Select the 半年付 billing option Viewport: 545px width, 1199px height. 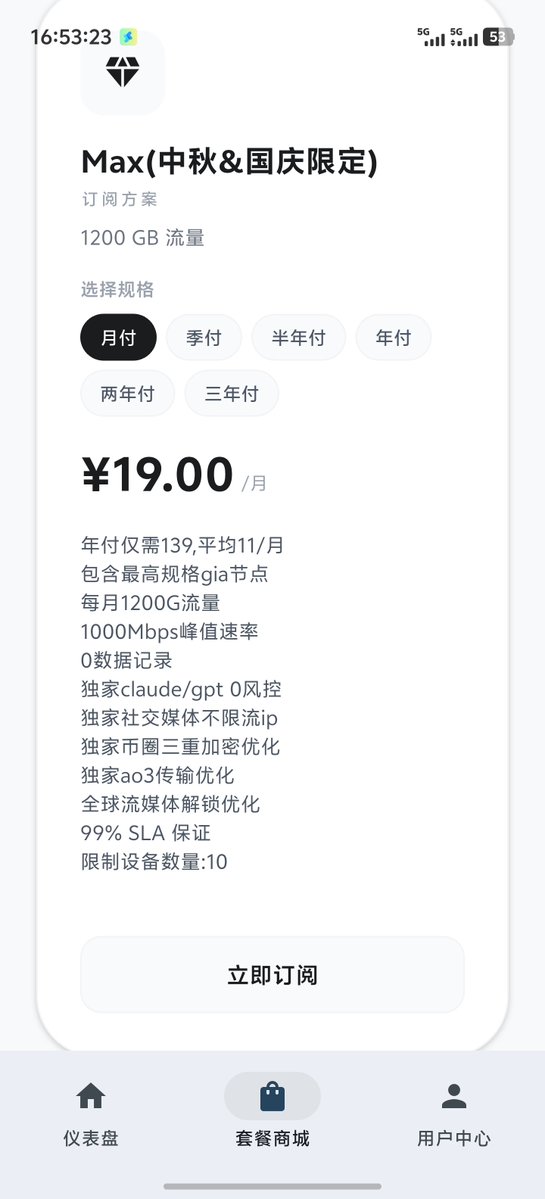298,337
